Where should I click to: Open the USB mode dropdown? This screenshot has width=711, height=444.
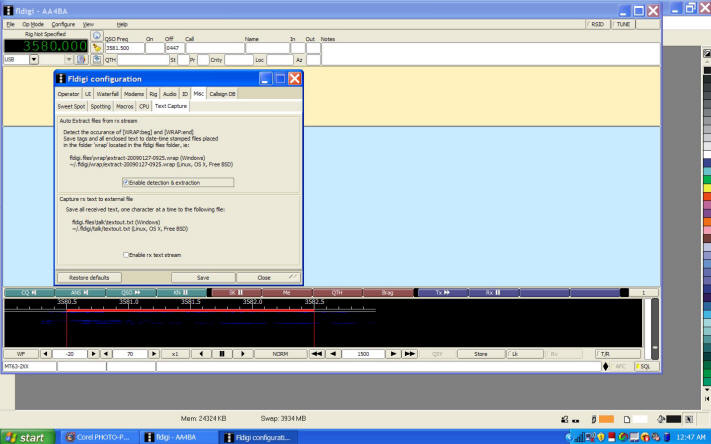(x=34, y=59)
